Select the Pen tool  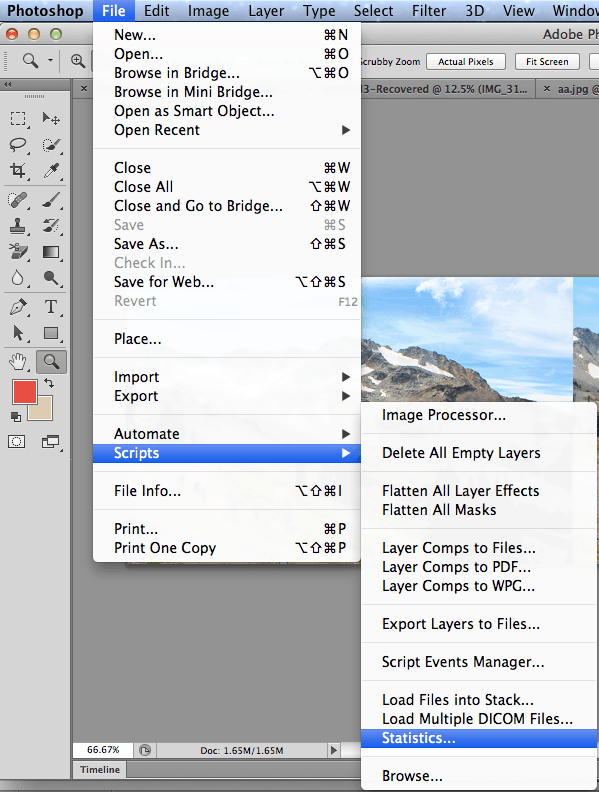pyautogui.click(x=18, y=307)
